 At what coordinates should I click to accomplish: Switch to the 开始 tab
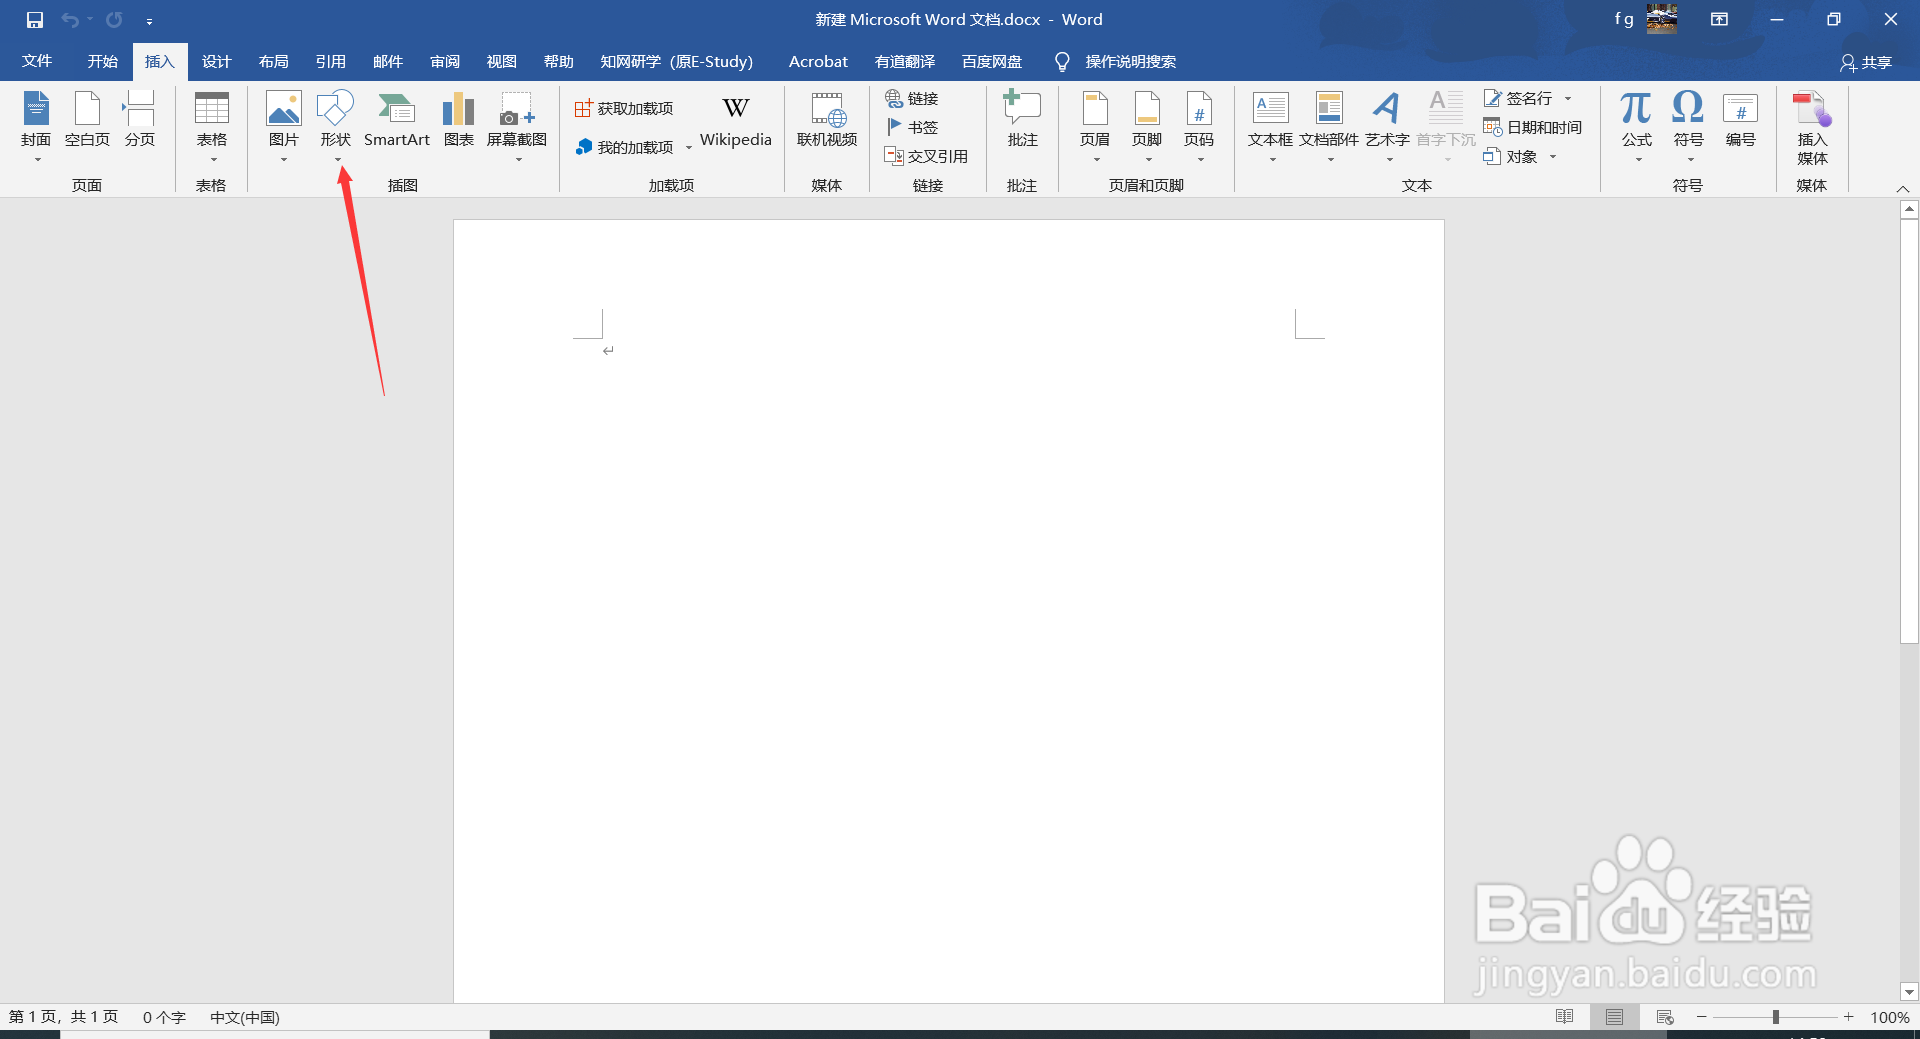[x=103, y=62]
